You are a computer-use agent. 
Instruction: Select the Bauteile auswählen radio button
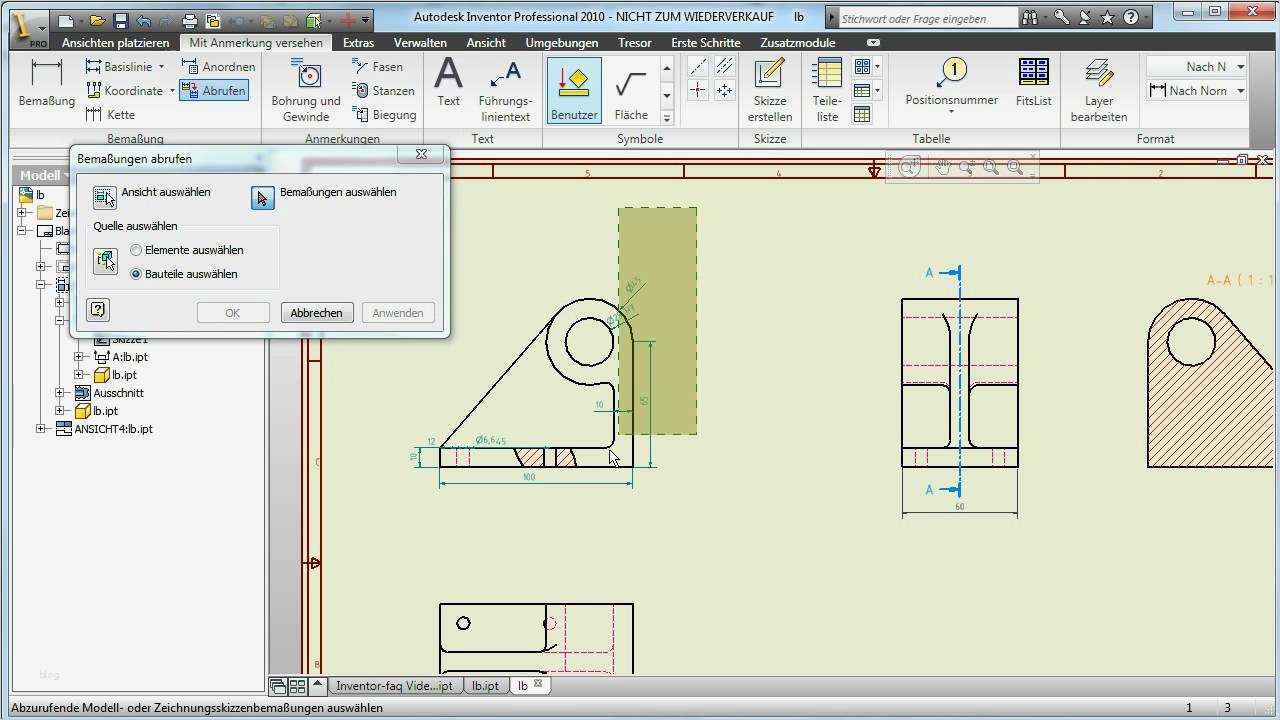point(137,274)
